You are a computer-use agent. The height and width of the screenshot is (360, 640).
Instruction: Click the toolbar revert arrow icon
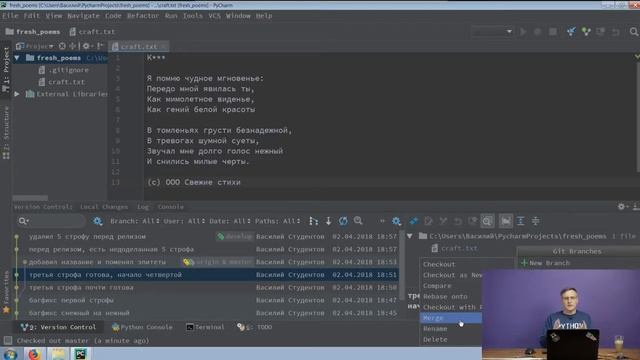[616, 31]
